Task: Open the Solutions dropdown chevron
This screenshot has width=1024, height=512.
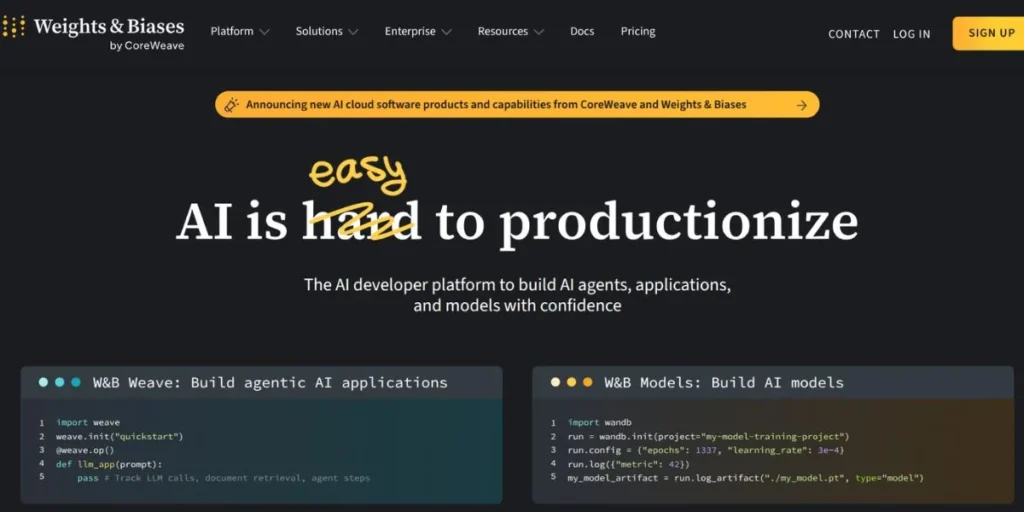Action: click(x=352, y=32)
